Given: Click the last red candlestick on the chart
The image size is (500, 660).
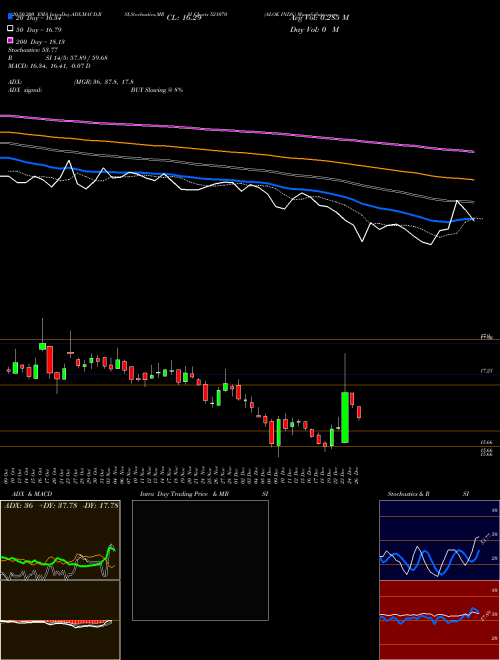Looking at the screenshot, I should [x=359, y=412].
